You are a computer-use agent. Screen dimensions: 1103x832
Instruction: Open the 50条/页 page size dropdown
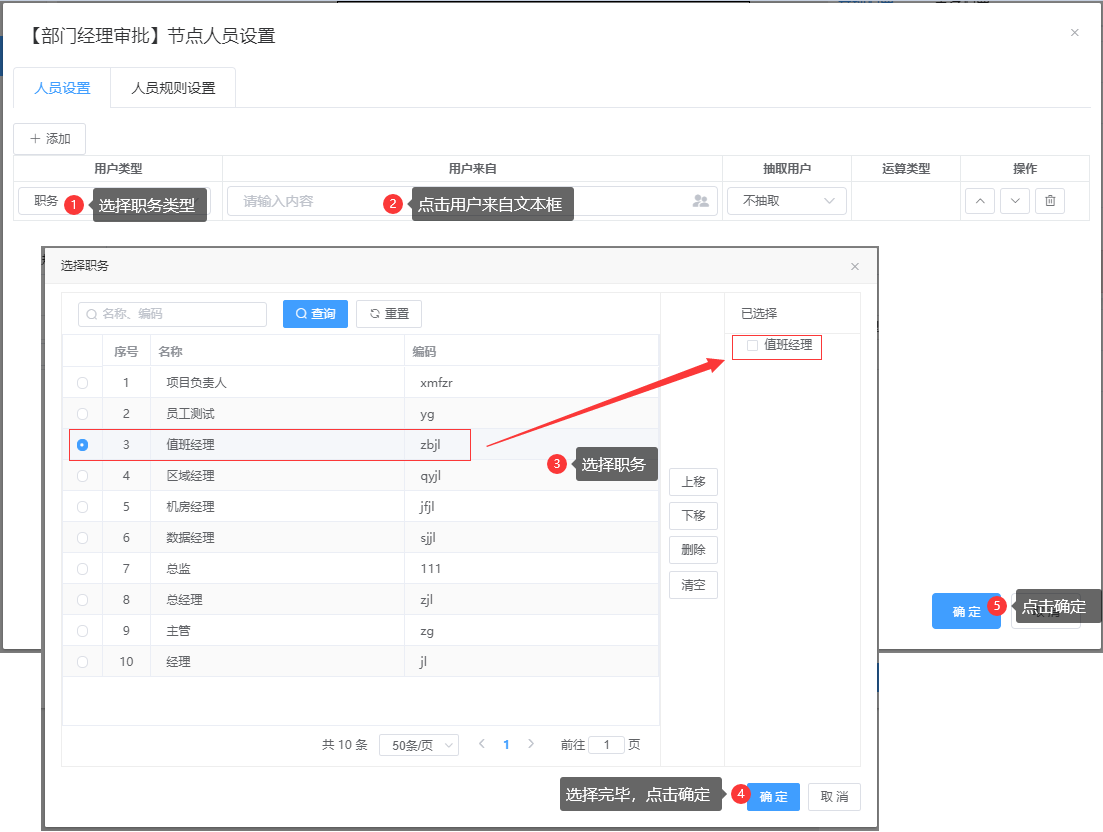pyautogui.click(x=419, y=745)
